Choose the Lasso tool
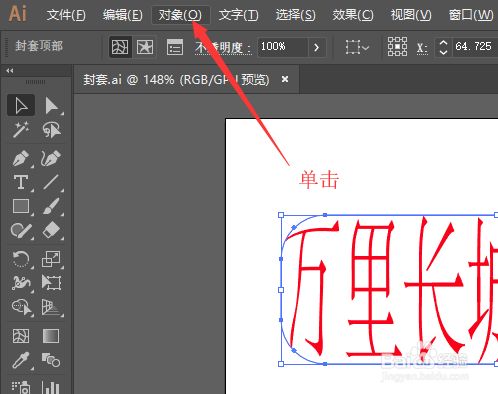 click(51, 129)
